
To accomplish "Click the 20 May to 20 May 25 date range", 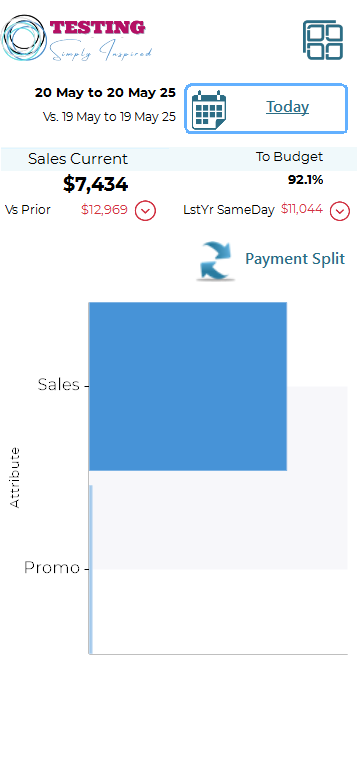I will (x=105, y=93).
